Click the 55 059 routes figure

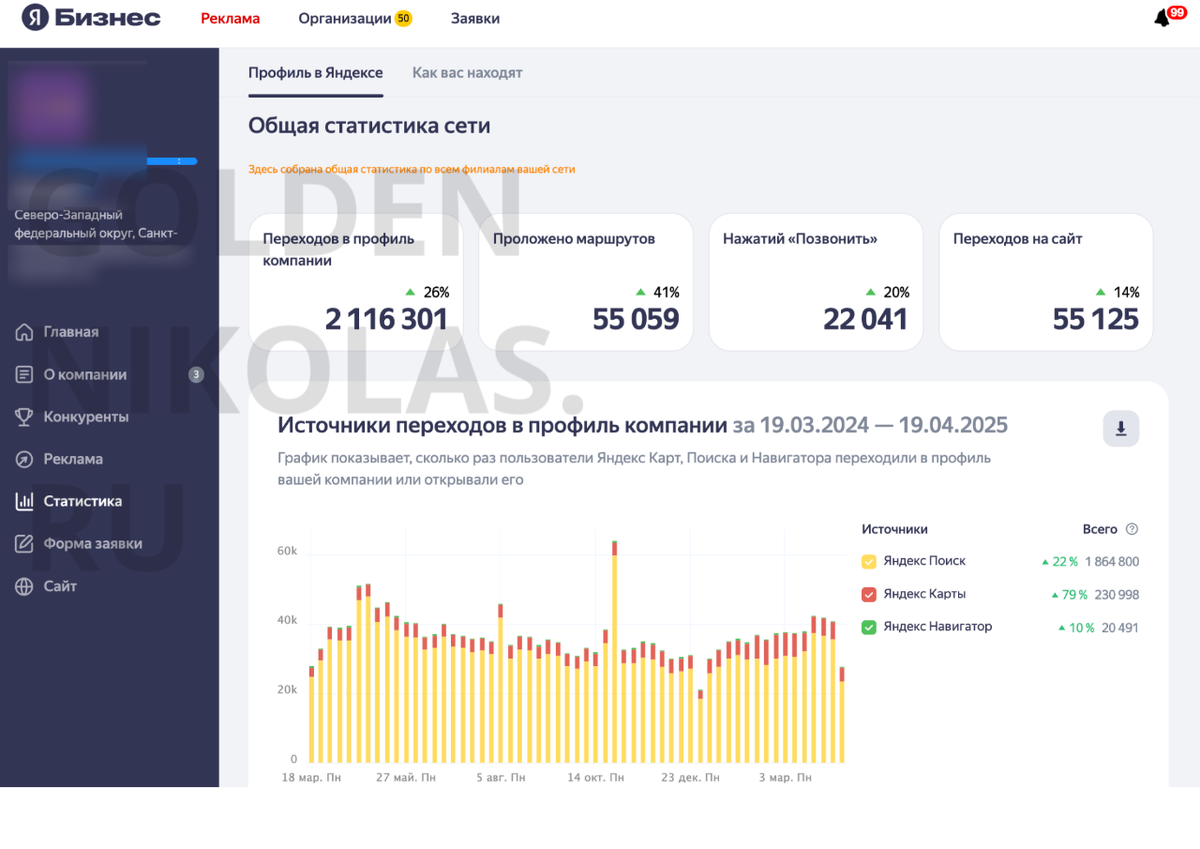click(x=636, y=319)
